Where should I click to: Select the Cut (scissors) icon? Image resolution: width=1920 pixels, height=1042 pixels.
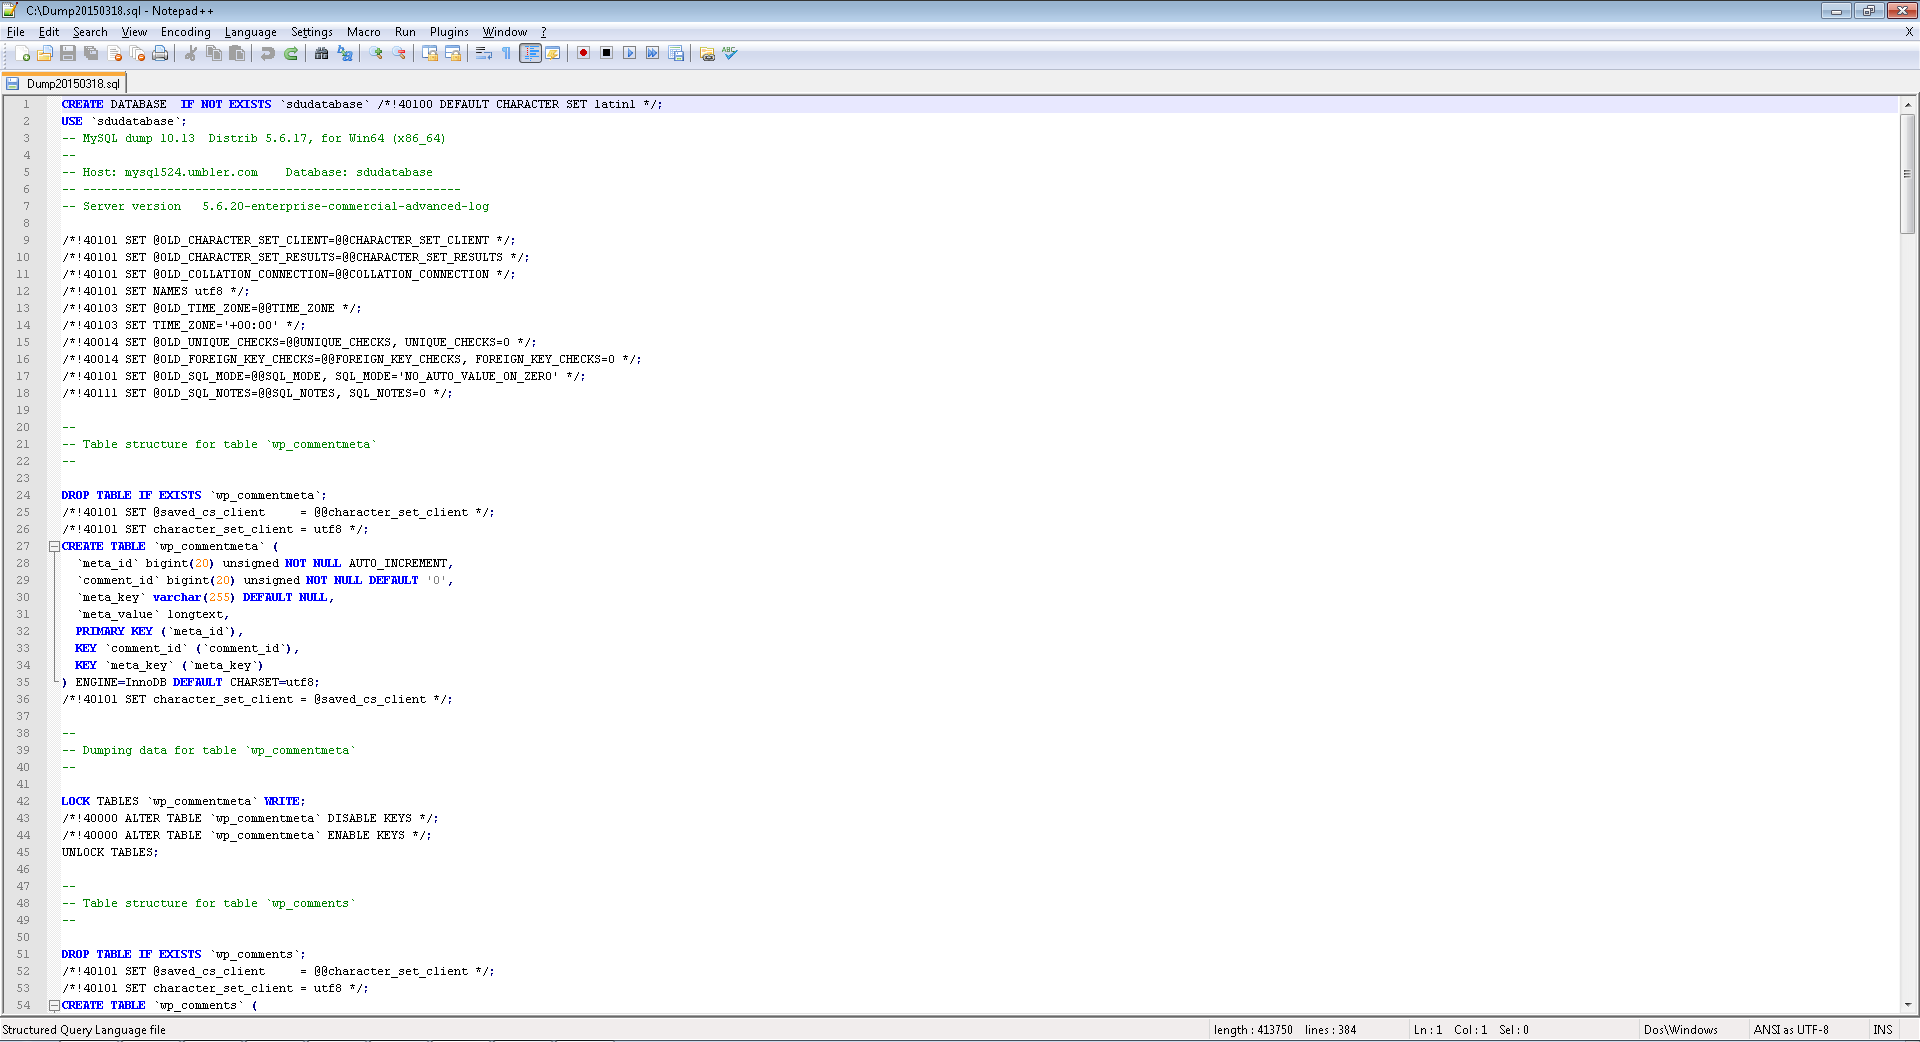point(190,53)
